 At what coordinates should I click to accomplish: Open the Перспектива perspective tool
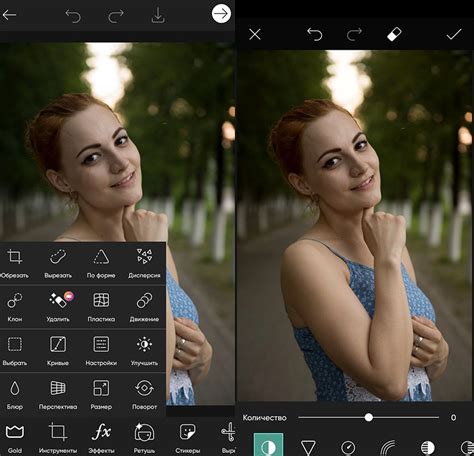58,395
